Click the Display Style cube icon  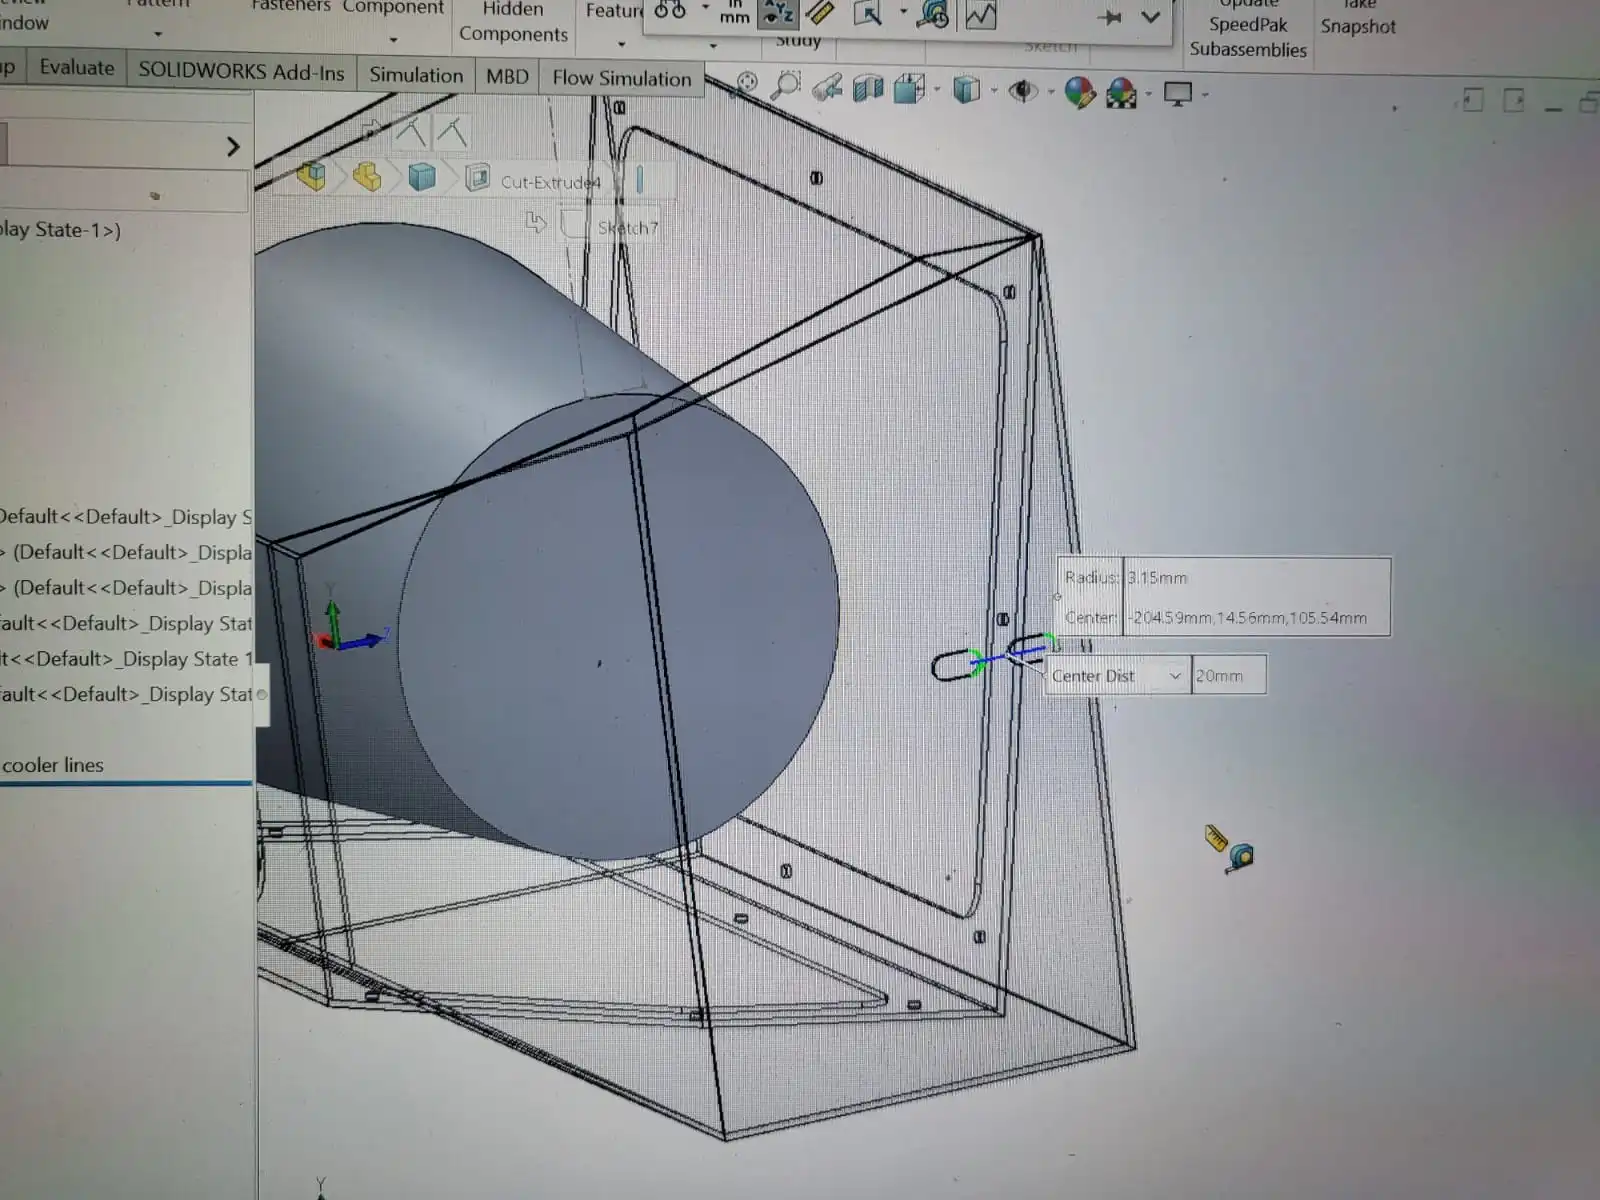966,90
